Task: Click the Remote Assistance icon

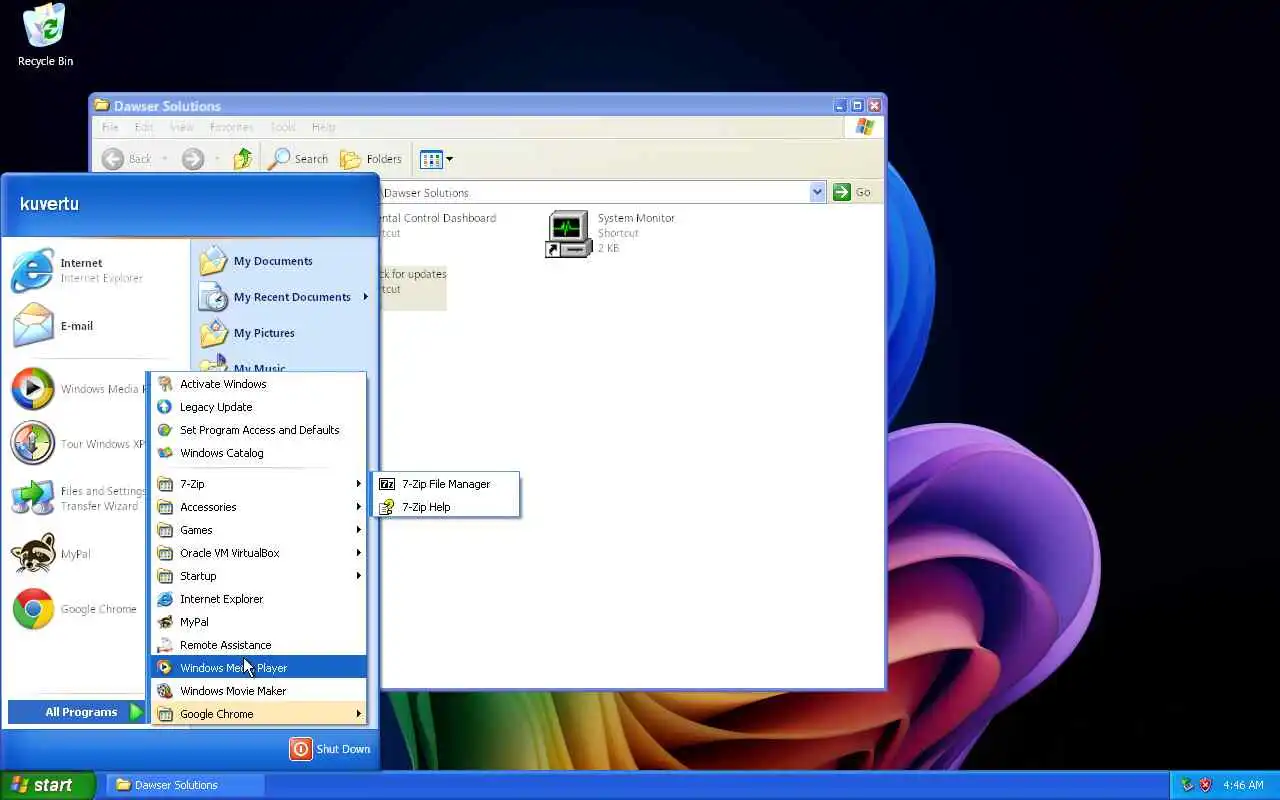Action: (165, 645)
